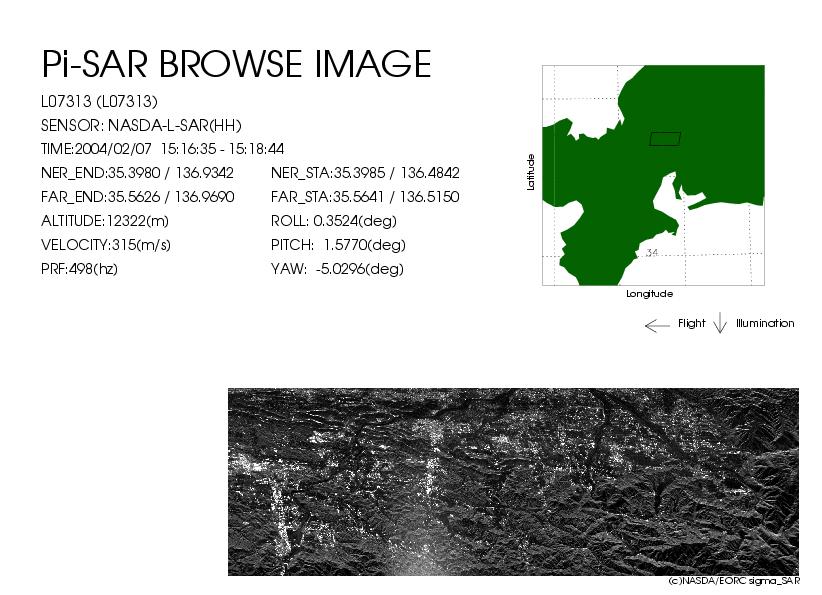The width and height of the screenshot is (822, 595).
Task: Click the Longitude axis label
Action: pyautogui.click(x=650, y=294)
